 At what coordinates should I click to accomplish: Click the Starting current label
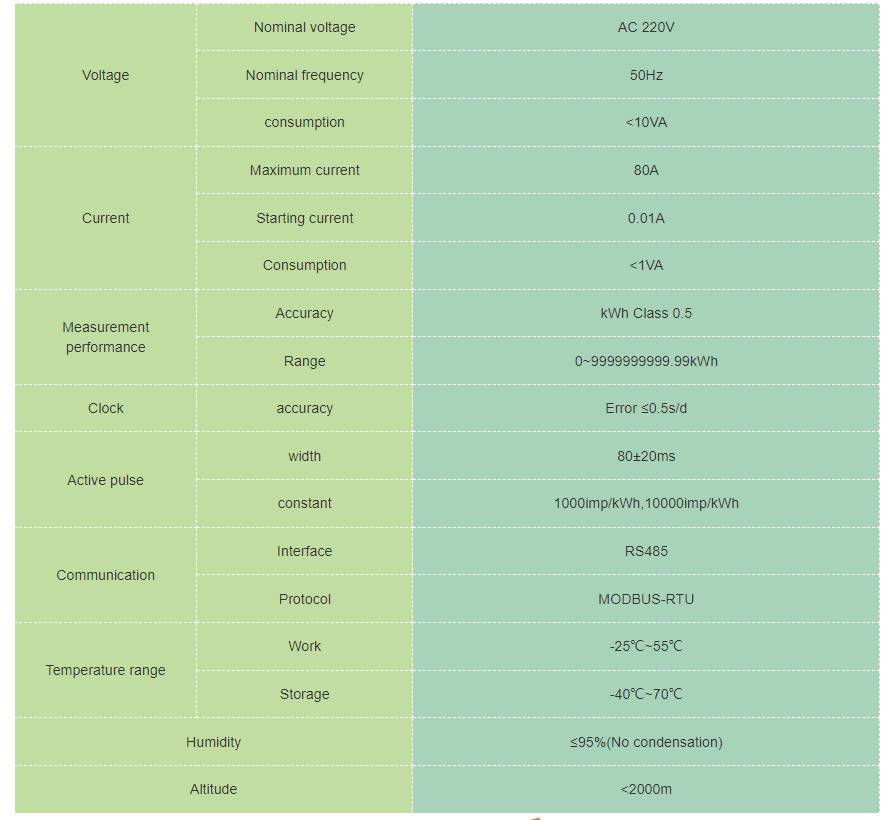(304, 218)
